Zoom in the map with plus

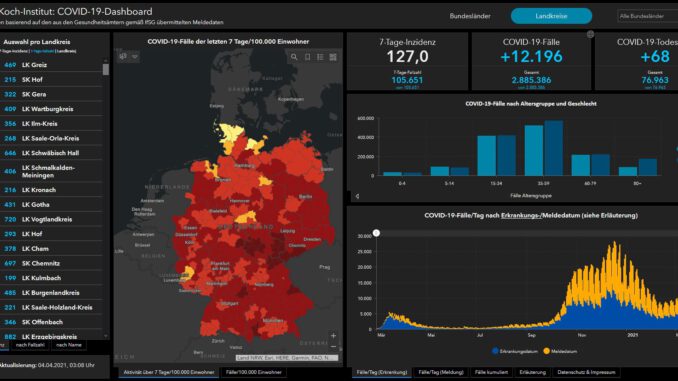(333, 336)
